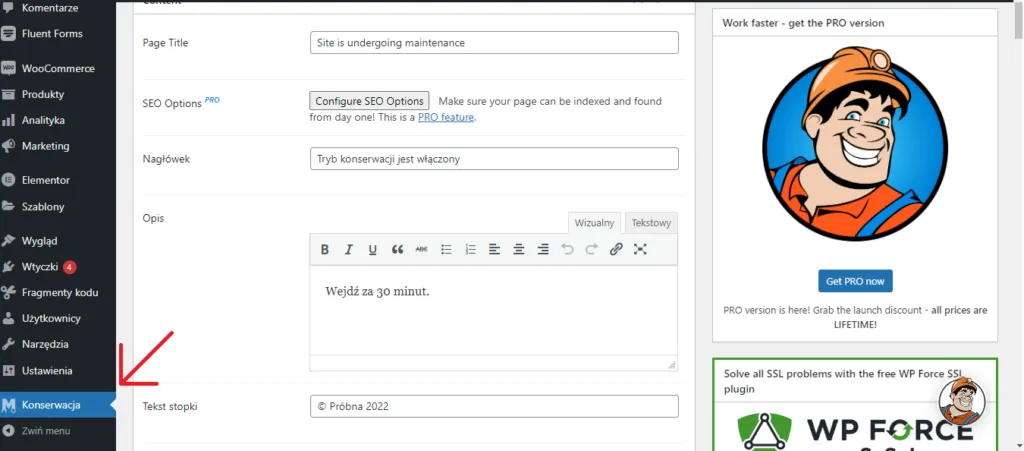Grab the editor resize handle corner
This screenshot has height=451, width=1024.
click(x=672, y=365)
